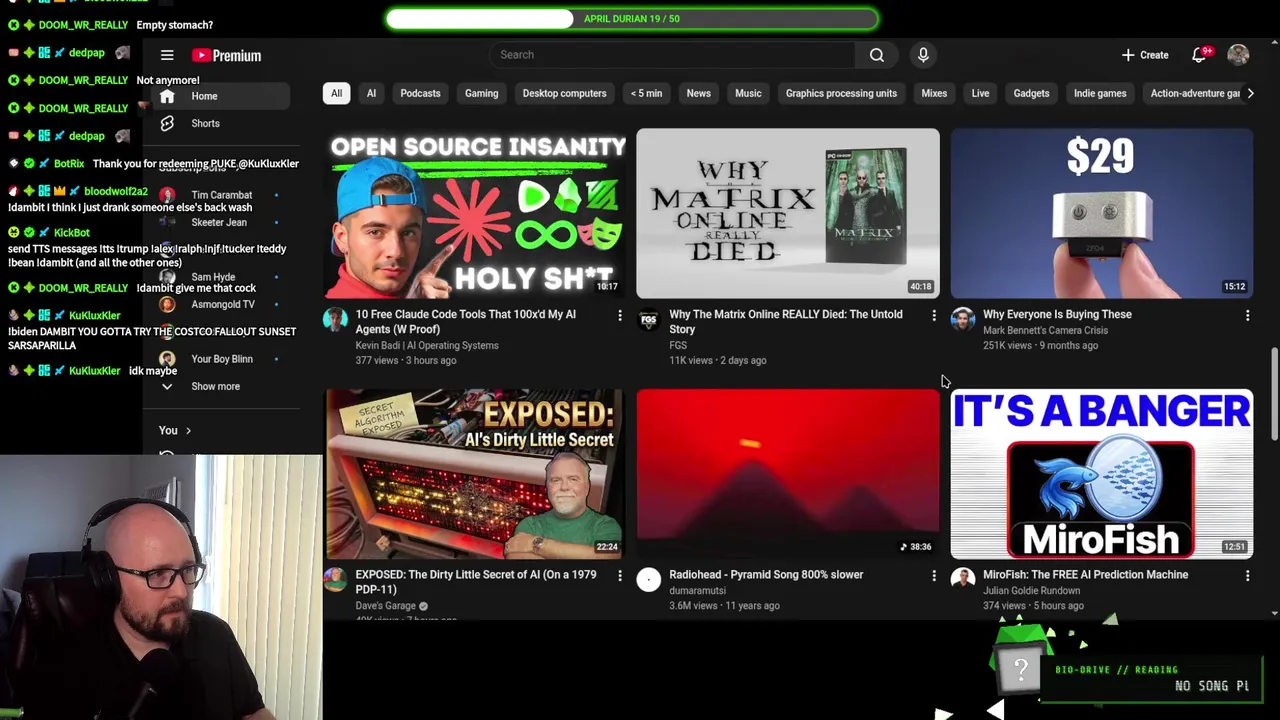This screenshot has width=1280, height=720.
Task: Focus the YouTube search field
Action: click(x=672, y=55)
